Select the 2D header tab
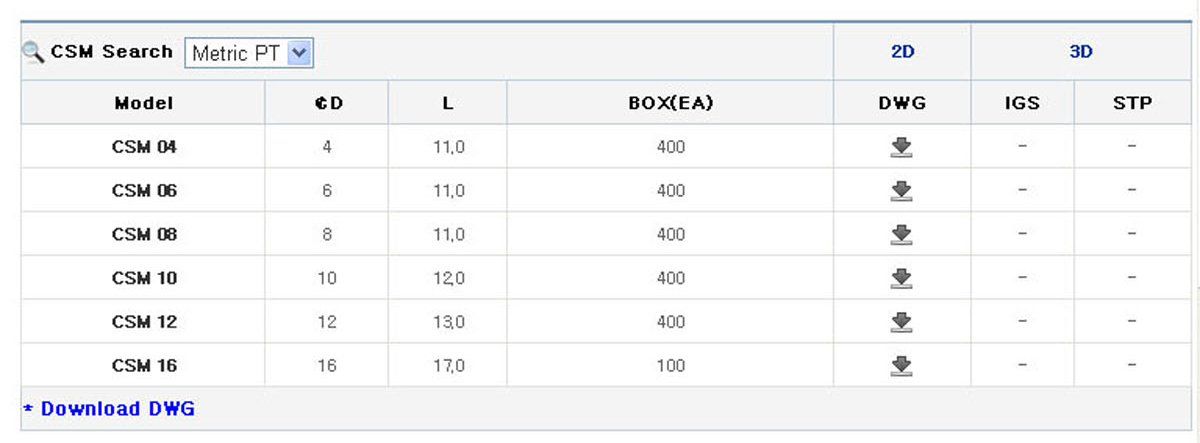Screen dimensions: 1200x443 tap(902, 52)
